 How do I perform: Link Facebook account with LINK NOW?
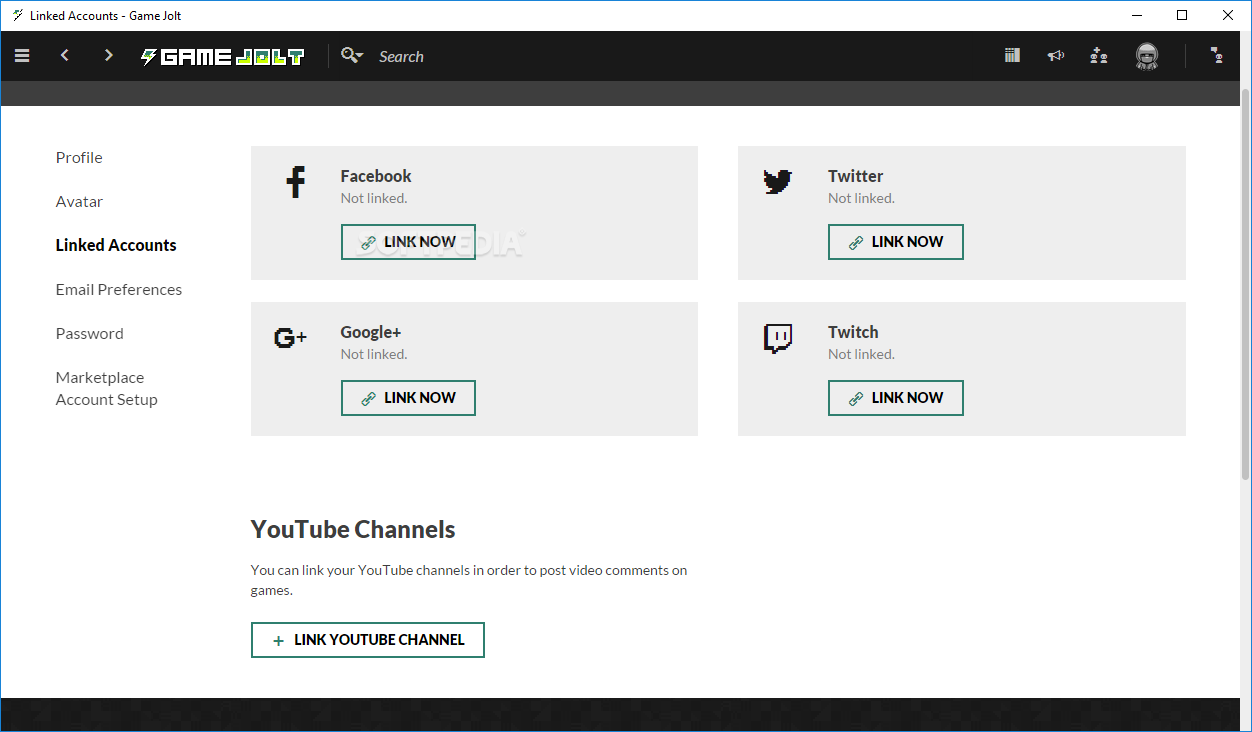click(x=408, y=242)
